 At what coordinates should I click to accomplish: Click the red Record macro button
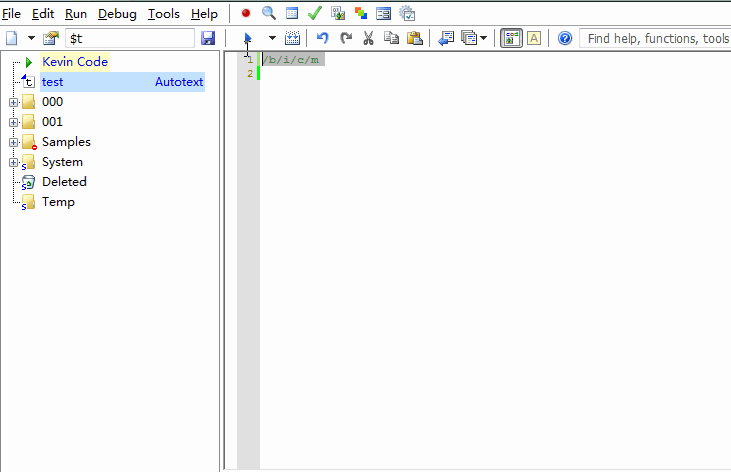pyautogui.click(x=246, y=14)
